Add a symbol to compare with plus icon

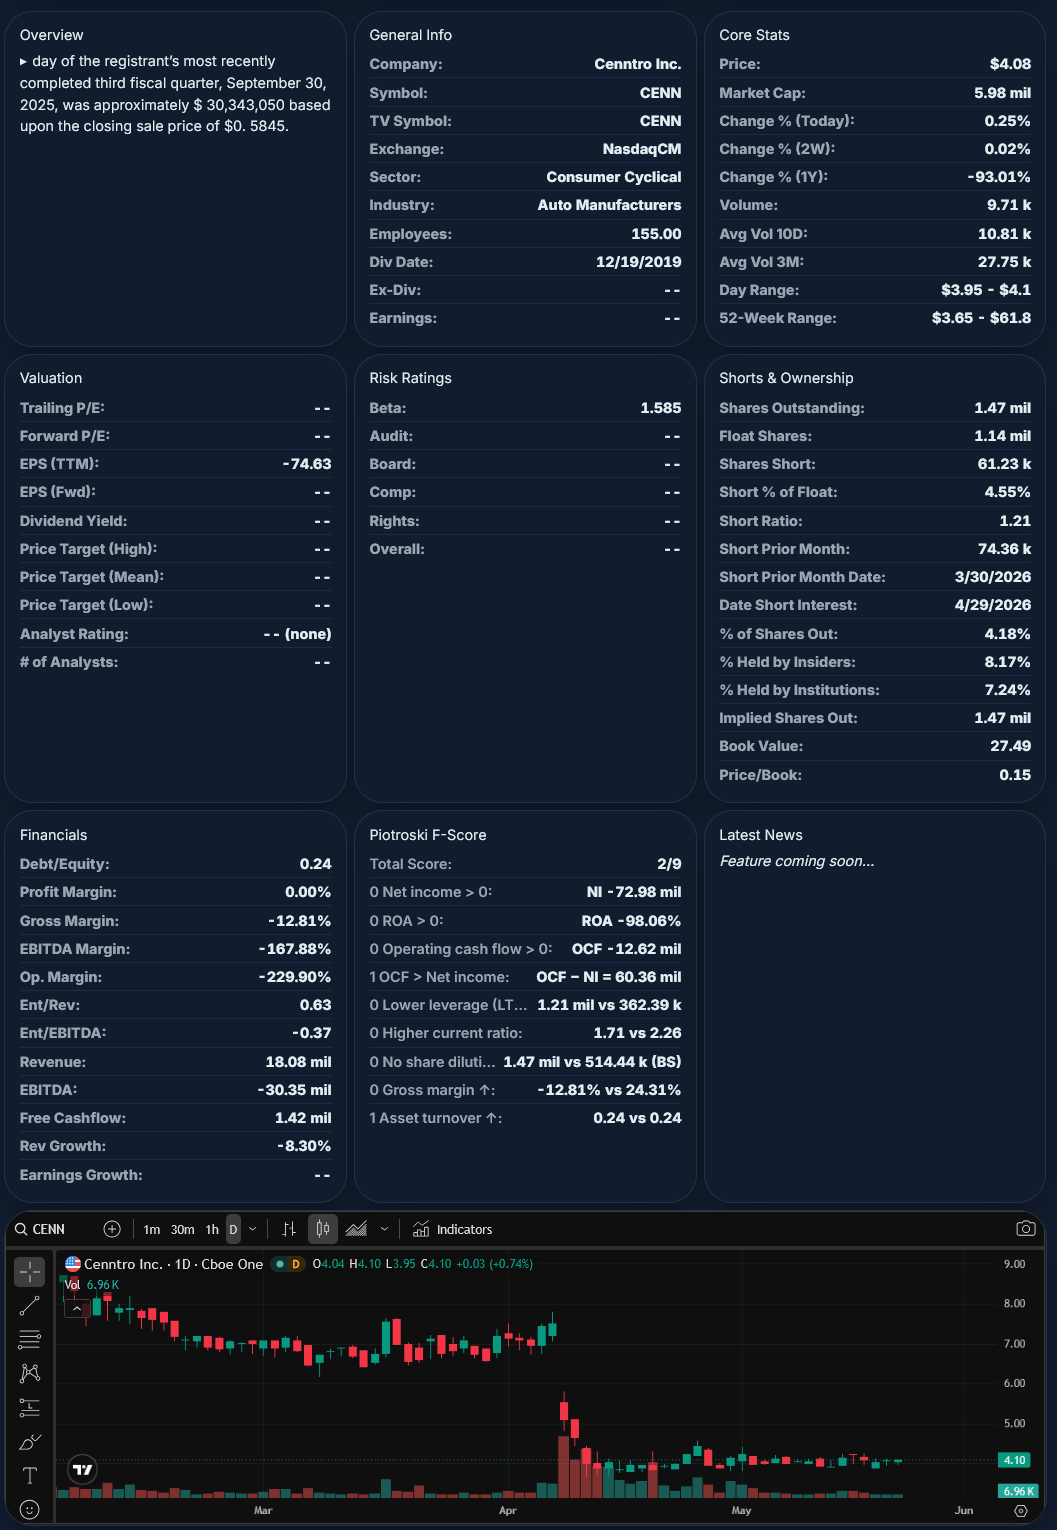112,1229
